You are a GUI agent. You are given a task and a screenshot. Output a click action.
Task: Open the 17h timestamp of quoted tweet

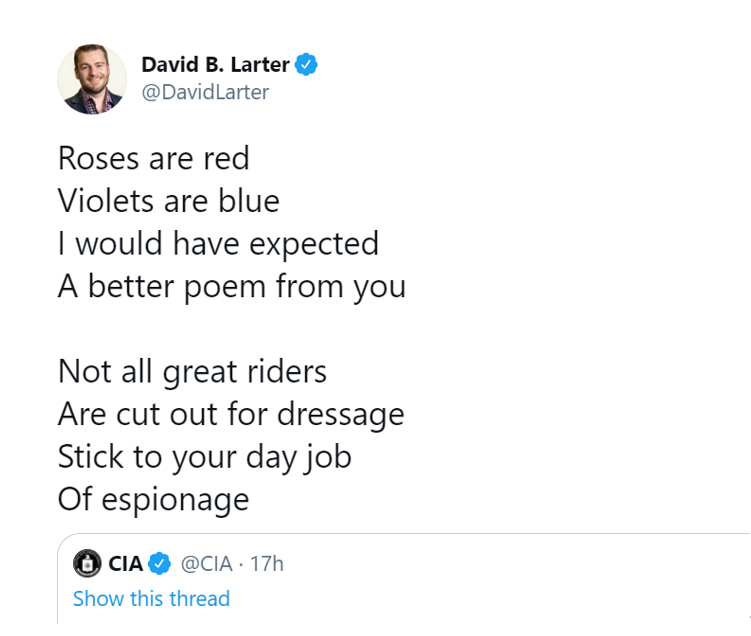(x=267, y=564)
